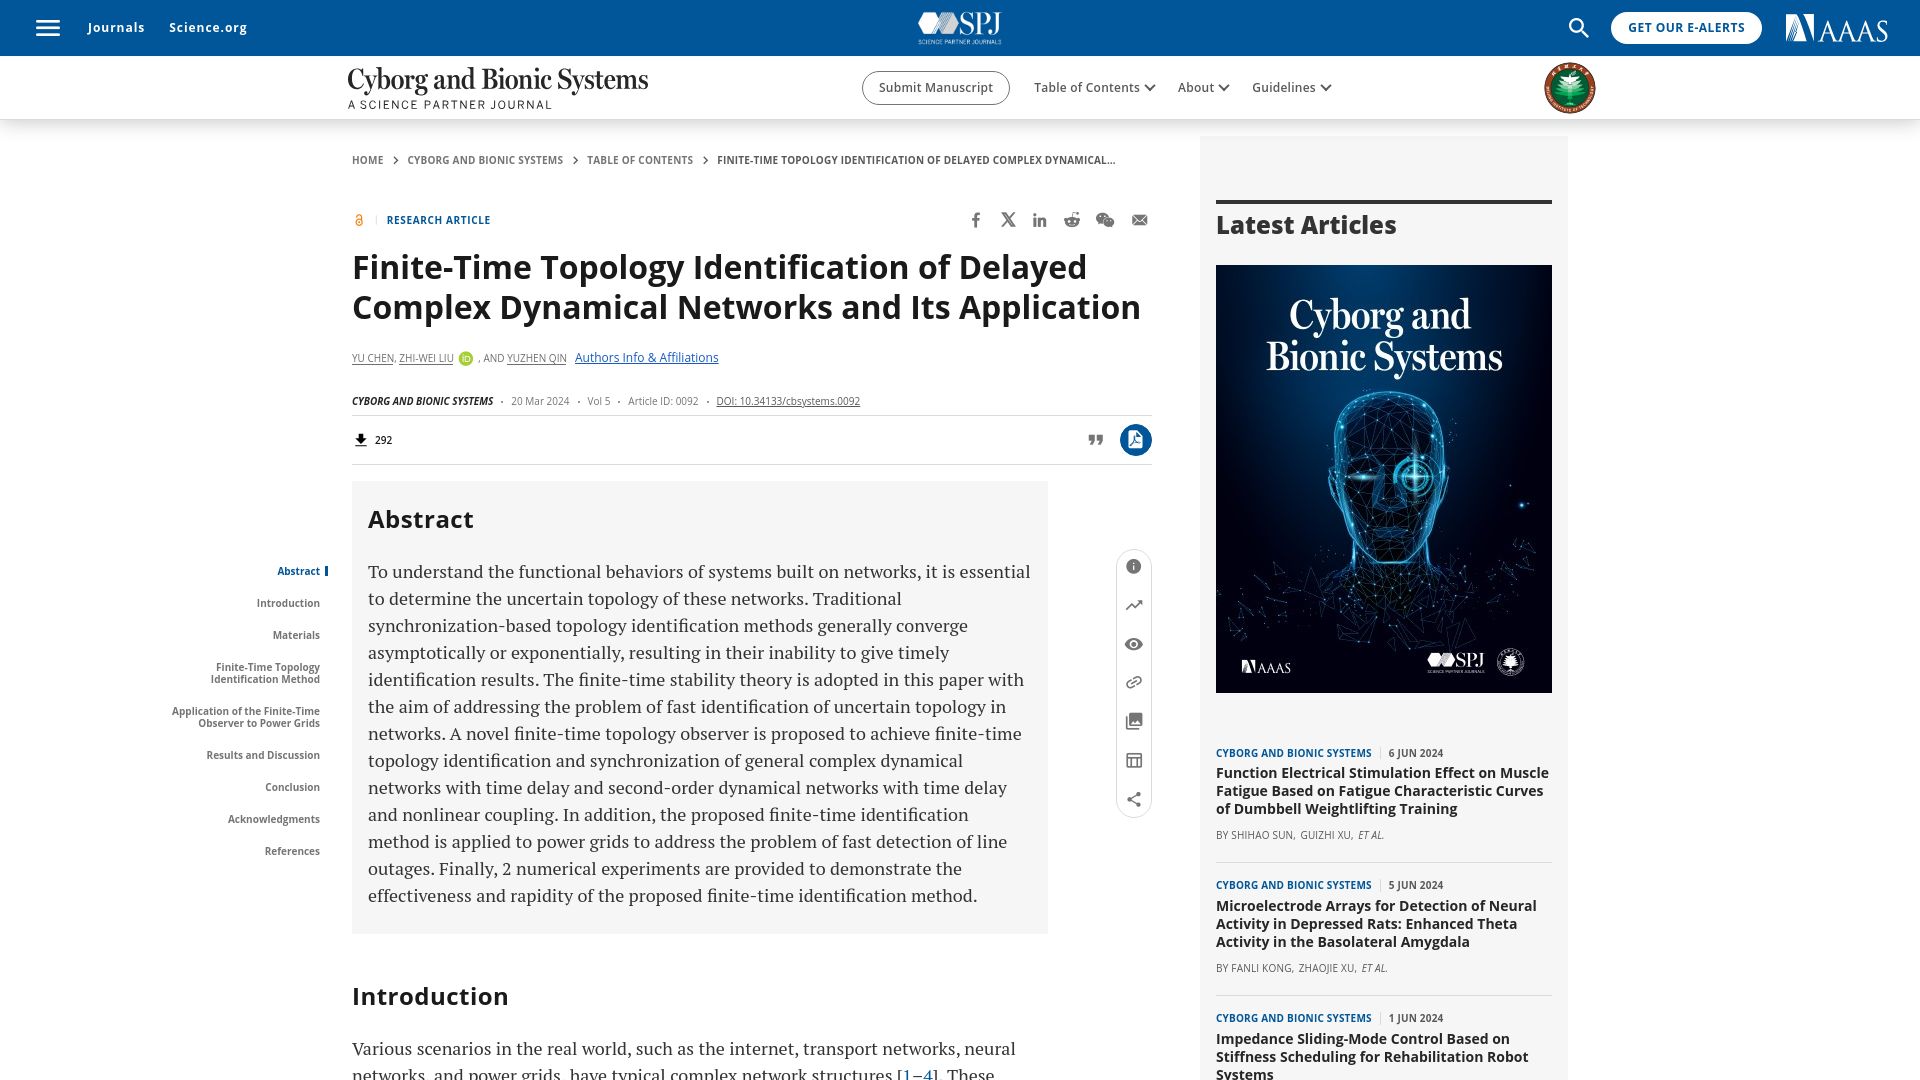Jump to References section in outline

[292, 852]
